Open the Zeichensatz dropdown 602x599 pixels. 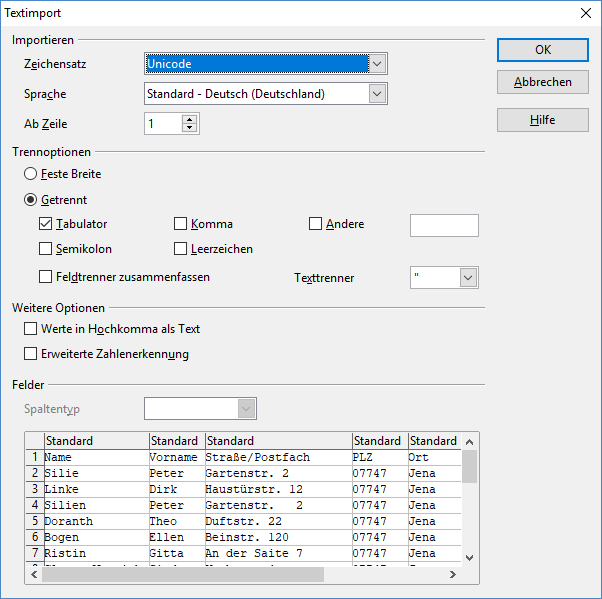377,64
